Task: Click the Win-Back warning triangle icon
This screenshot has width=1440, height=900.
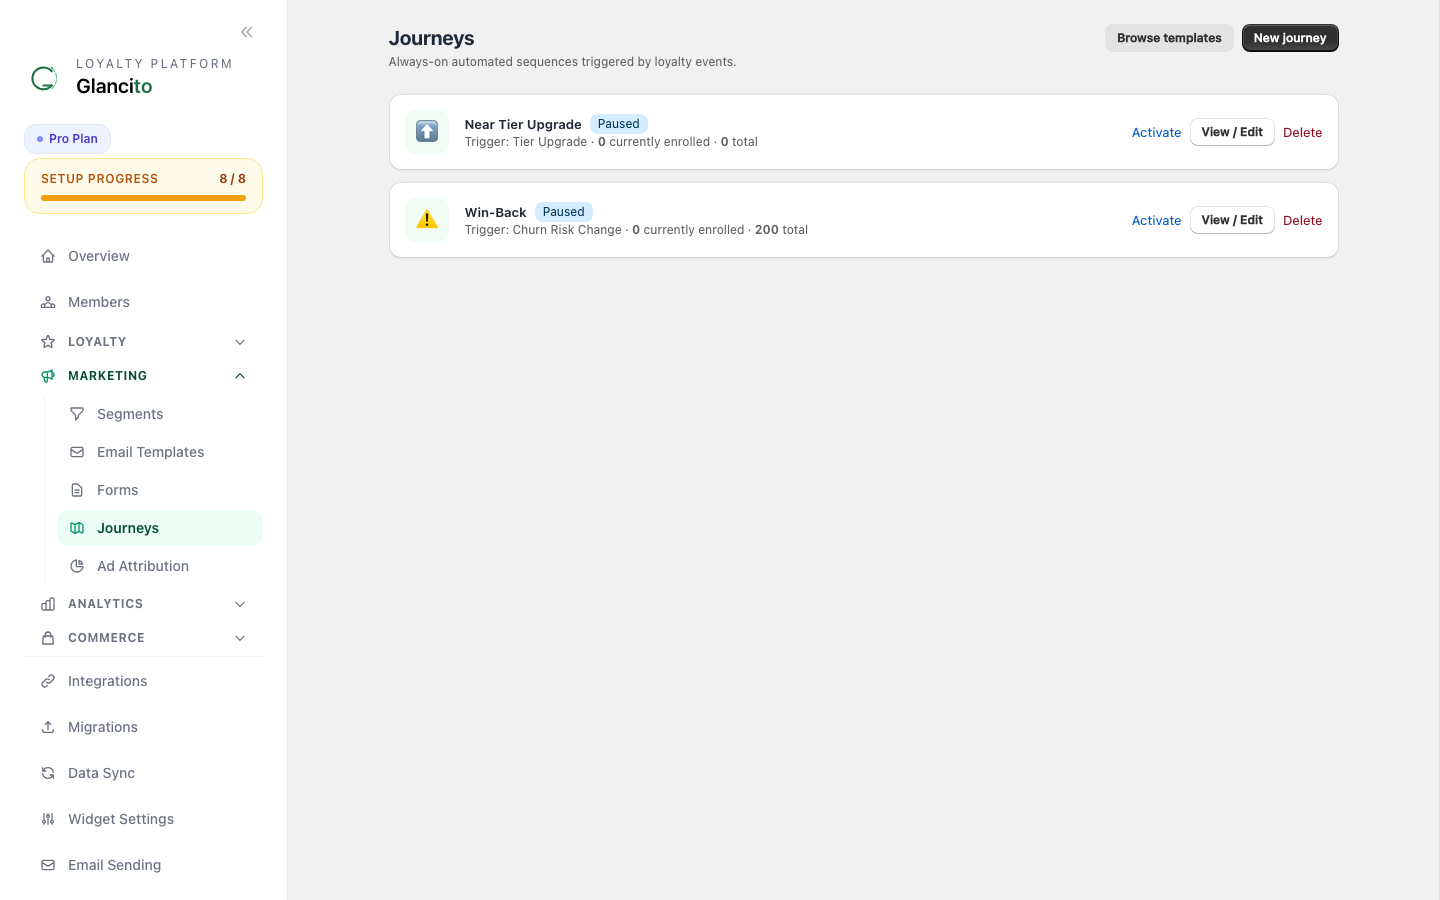Action: pyautogui.click(x=427, y=220)
